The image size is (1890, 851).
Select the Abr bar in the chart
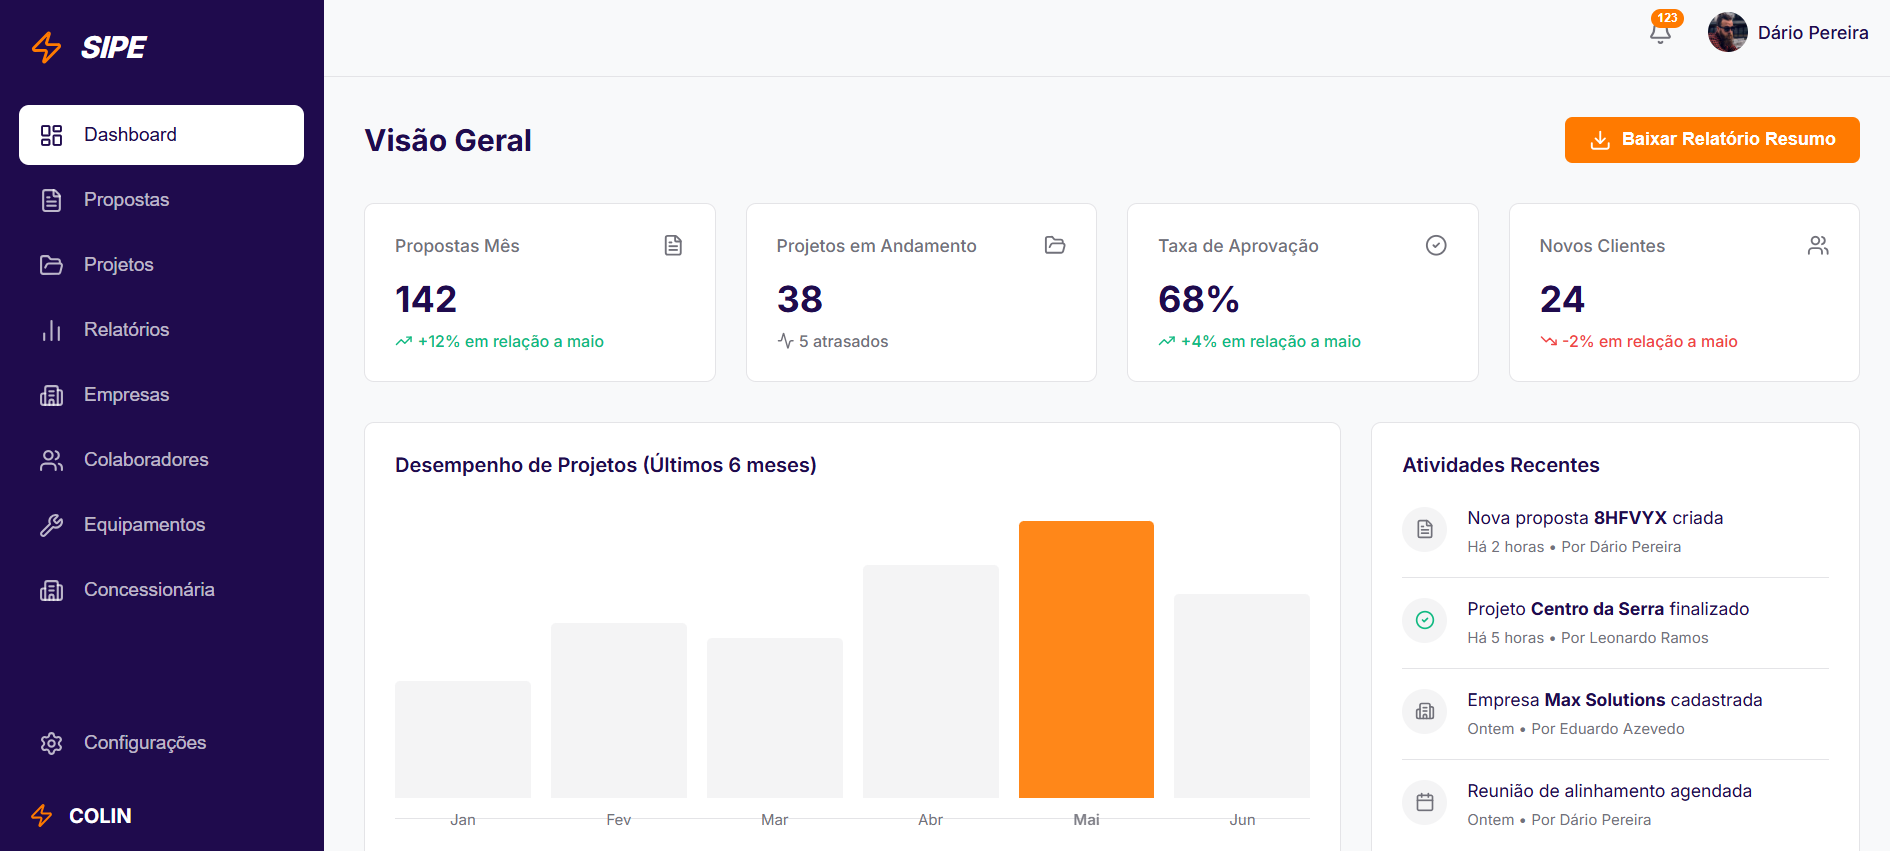pyautogui.click(x=931, y=681)
